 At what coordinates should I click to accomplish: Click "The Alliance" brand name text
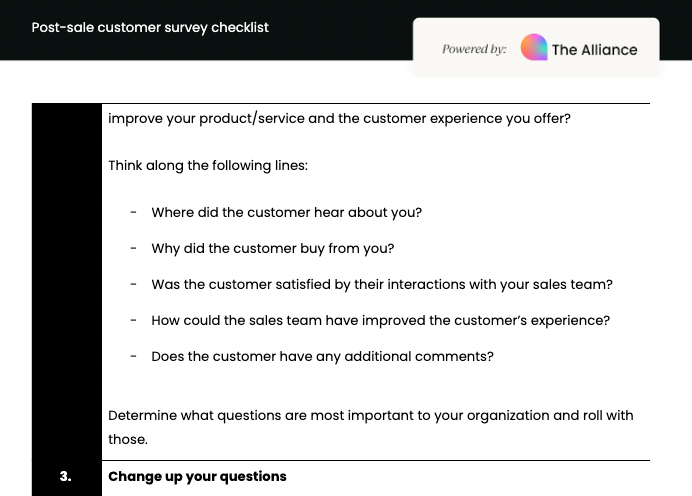(594, 49)
